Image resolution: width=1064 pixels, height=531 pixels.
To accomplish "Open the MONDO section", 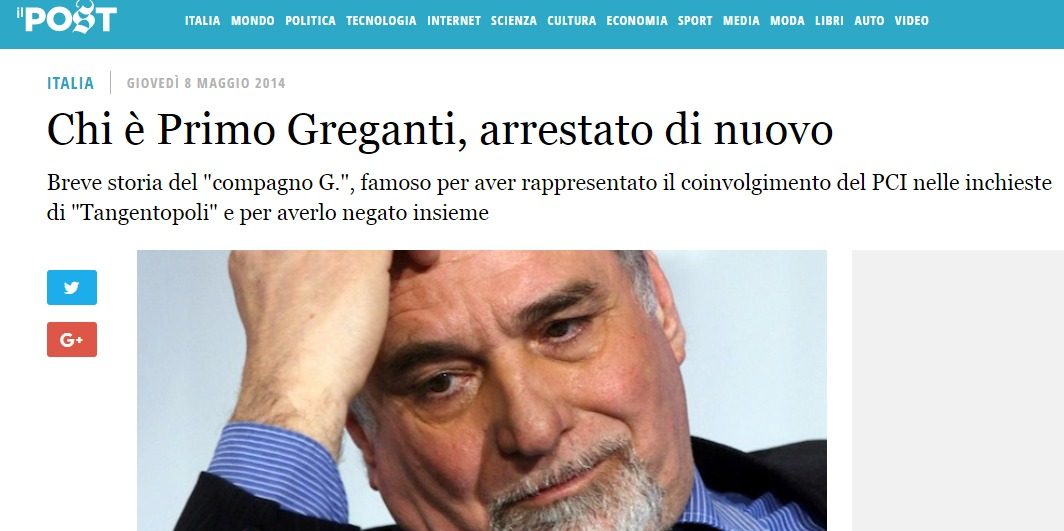I will tap(252, 21).
